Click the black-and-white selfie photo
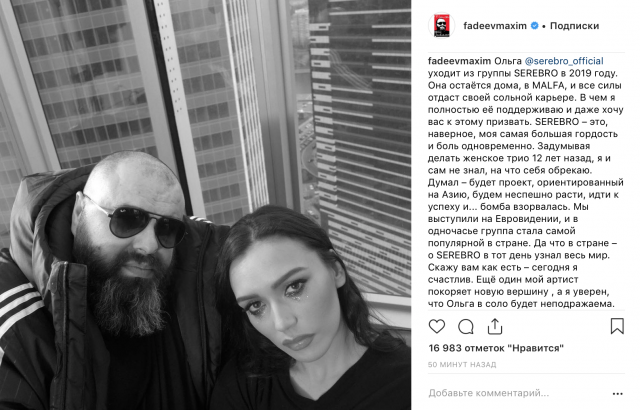640x410 pixels. (205, 205)
